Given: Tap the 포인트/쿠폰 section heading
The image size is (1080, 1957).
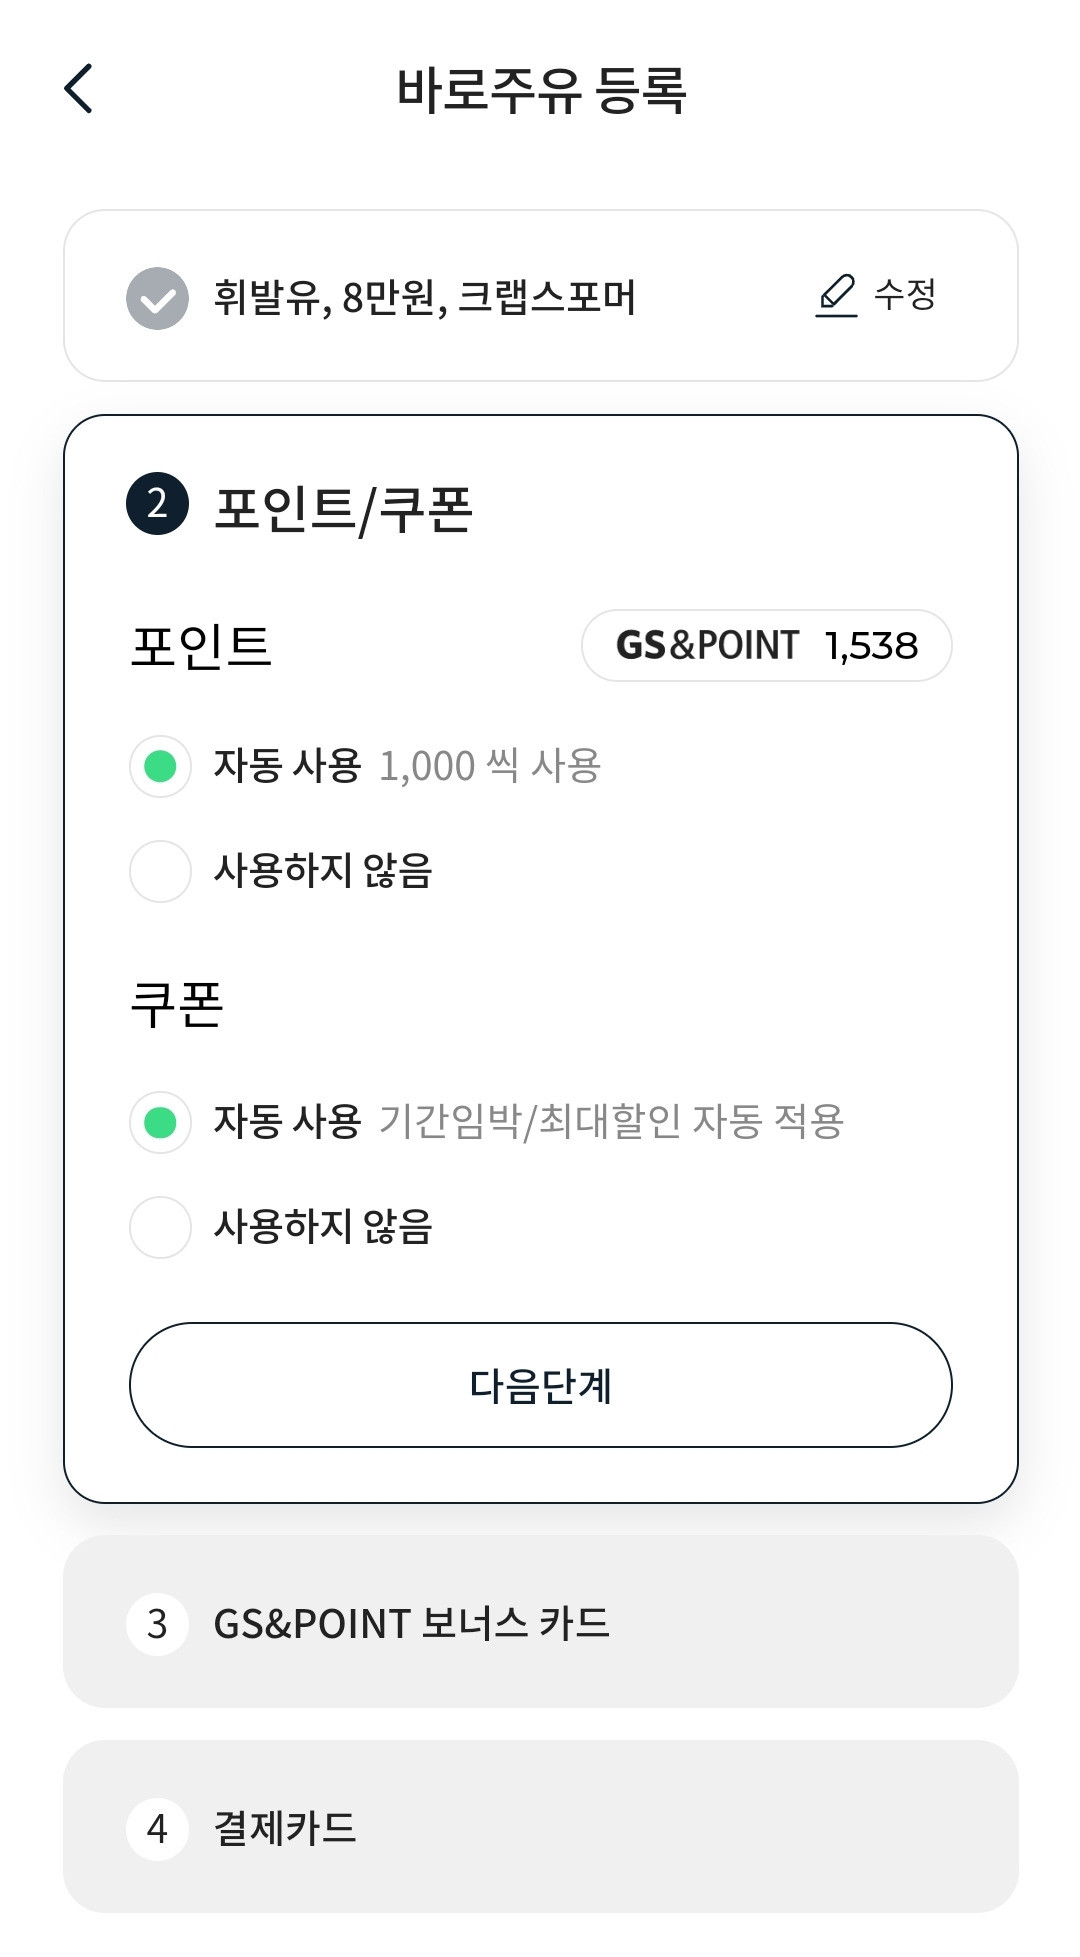Looking at the screenshot, I should 343,508.
